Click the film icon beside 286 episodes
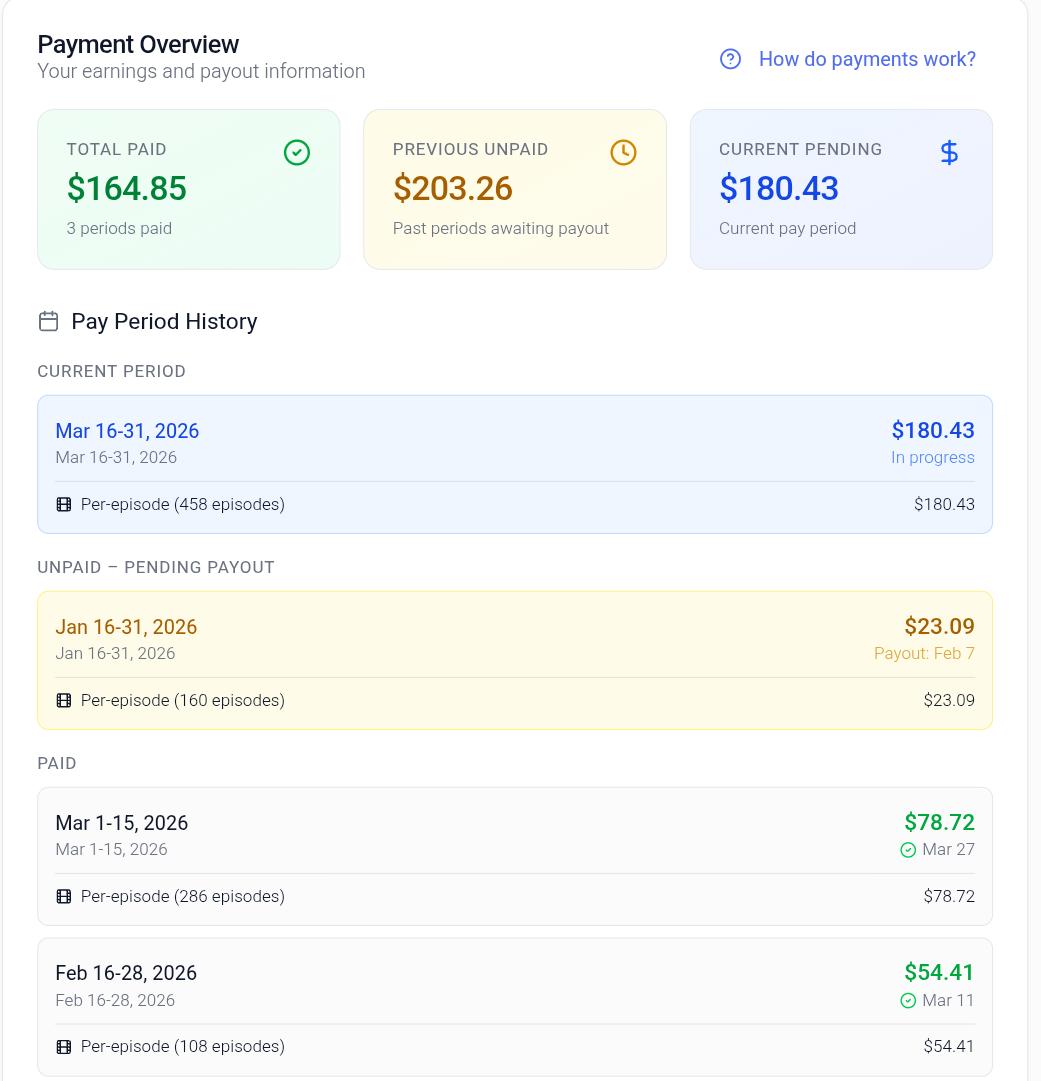This screenshot has width=1041, height=1081. pyautogui.click(x=63, y=896)
